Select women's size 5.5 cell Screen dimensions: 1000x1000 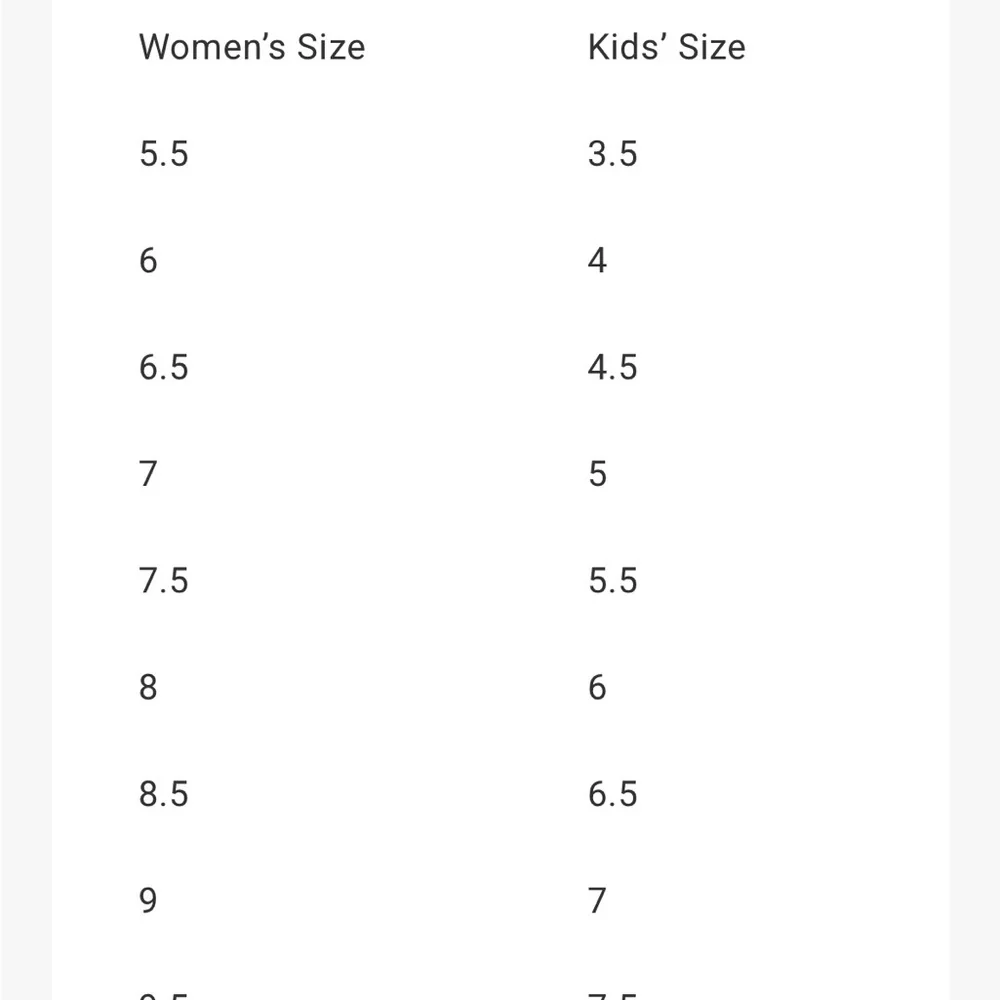[x=164, y=154]
